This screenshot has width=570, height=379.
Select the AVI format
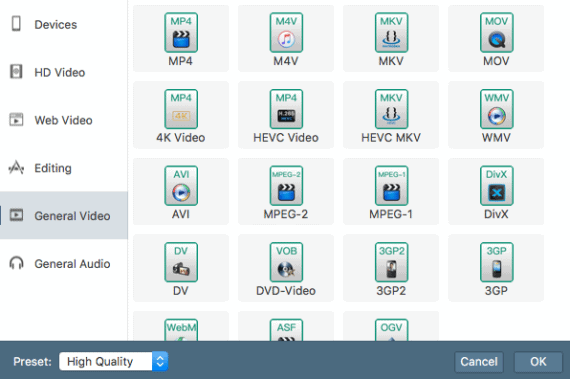[181, 191]
